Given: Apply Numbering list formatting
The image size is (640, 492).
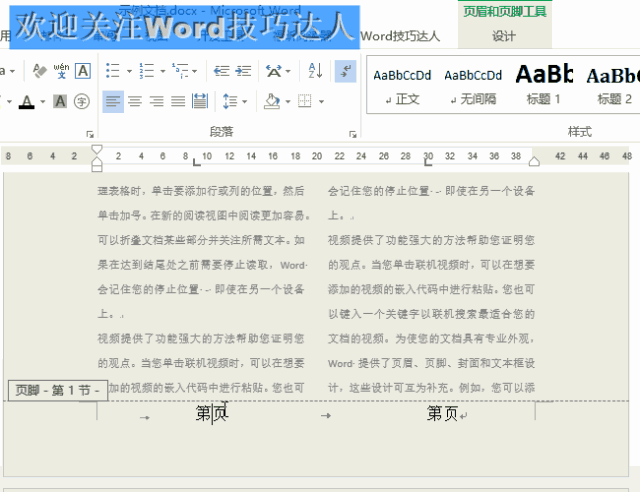Looking at the screenshot, I should click(147, 71).
